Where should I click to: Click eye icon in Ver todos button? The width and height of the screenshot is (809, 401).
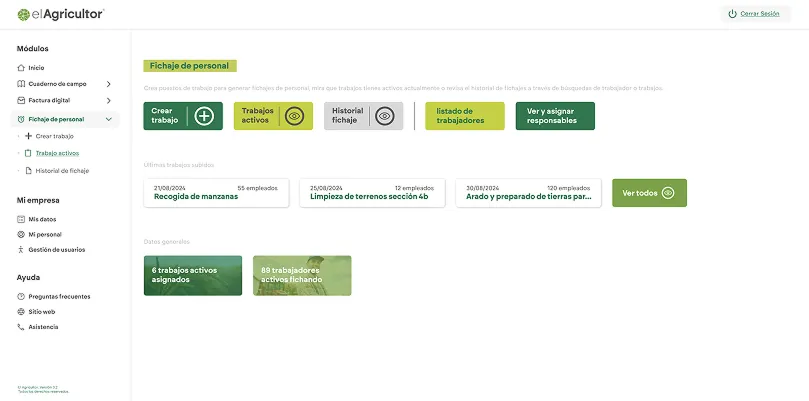[x=668, y=193]
